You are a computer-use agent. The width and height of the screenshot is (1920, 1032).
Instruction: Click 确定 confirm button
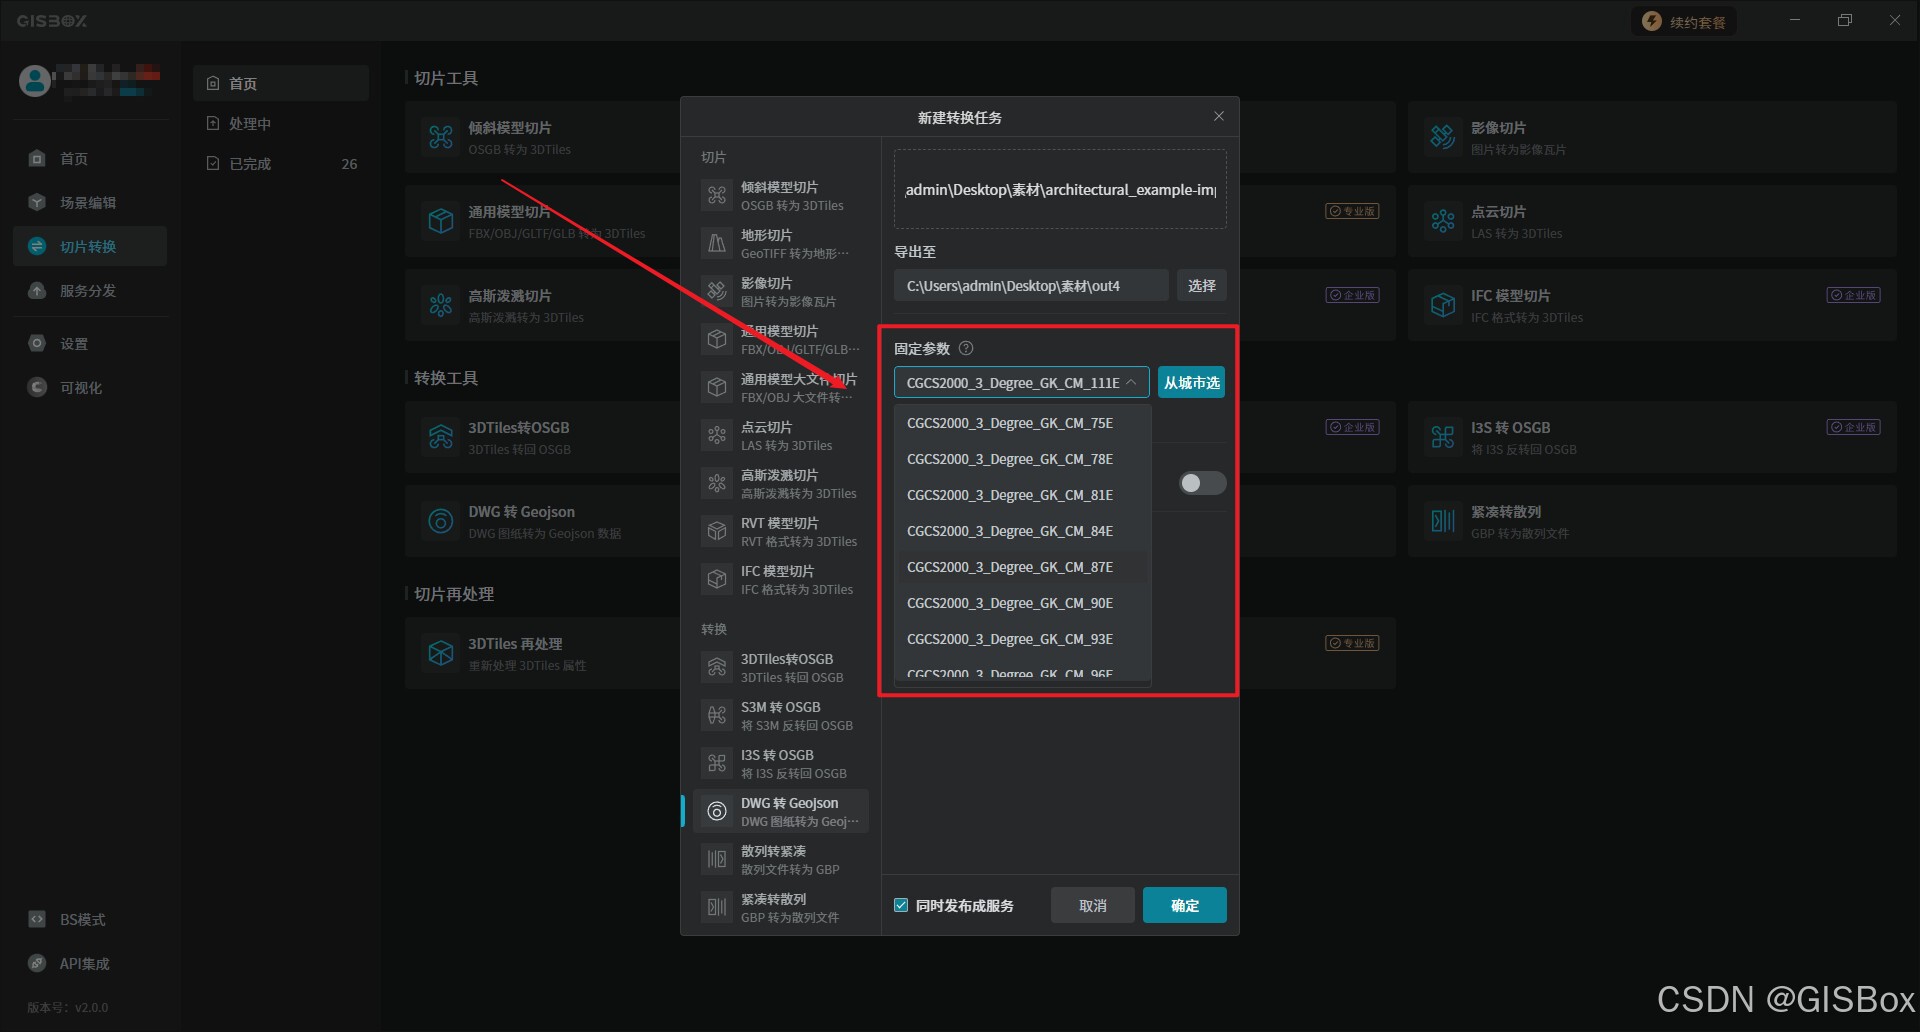point(1185,905)
